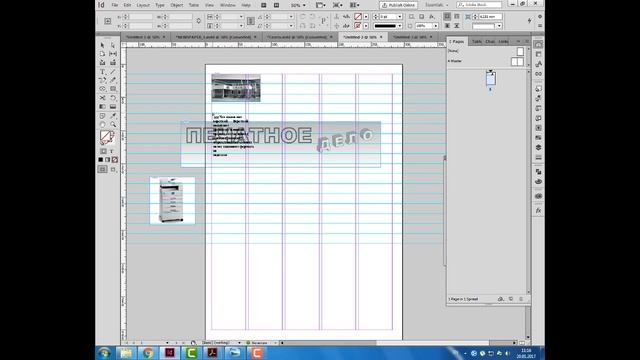Open the File menu
The width and height of the screenshot is (640, 360).
115,5
